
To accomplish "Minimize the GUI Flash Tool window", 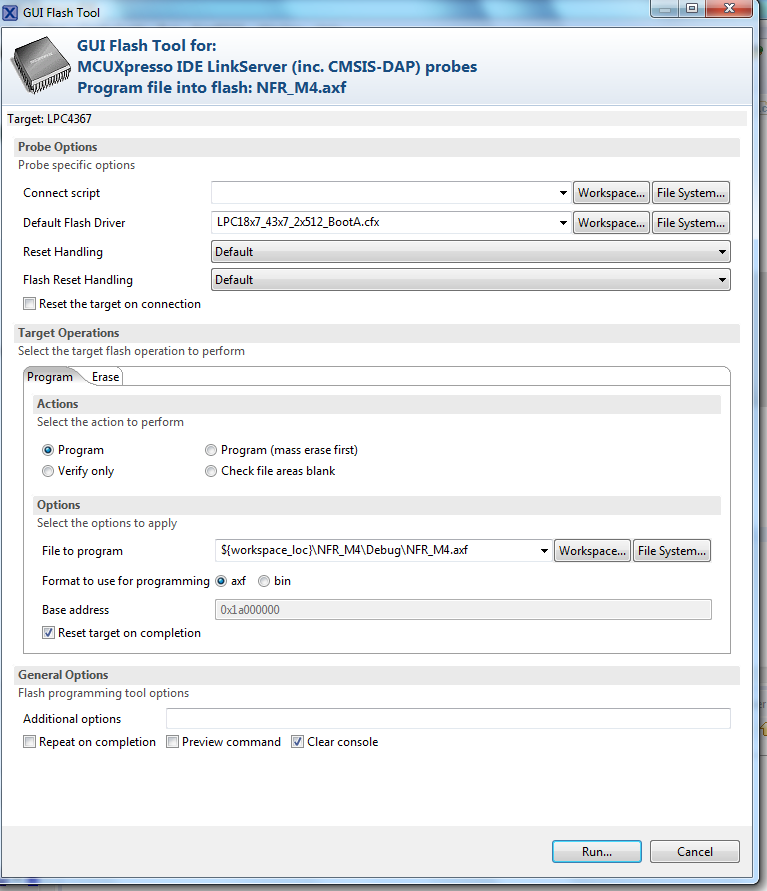I will point(666,9).
